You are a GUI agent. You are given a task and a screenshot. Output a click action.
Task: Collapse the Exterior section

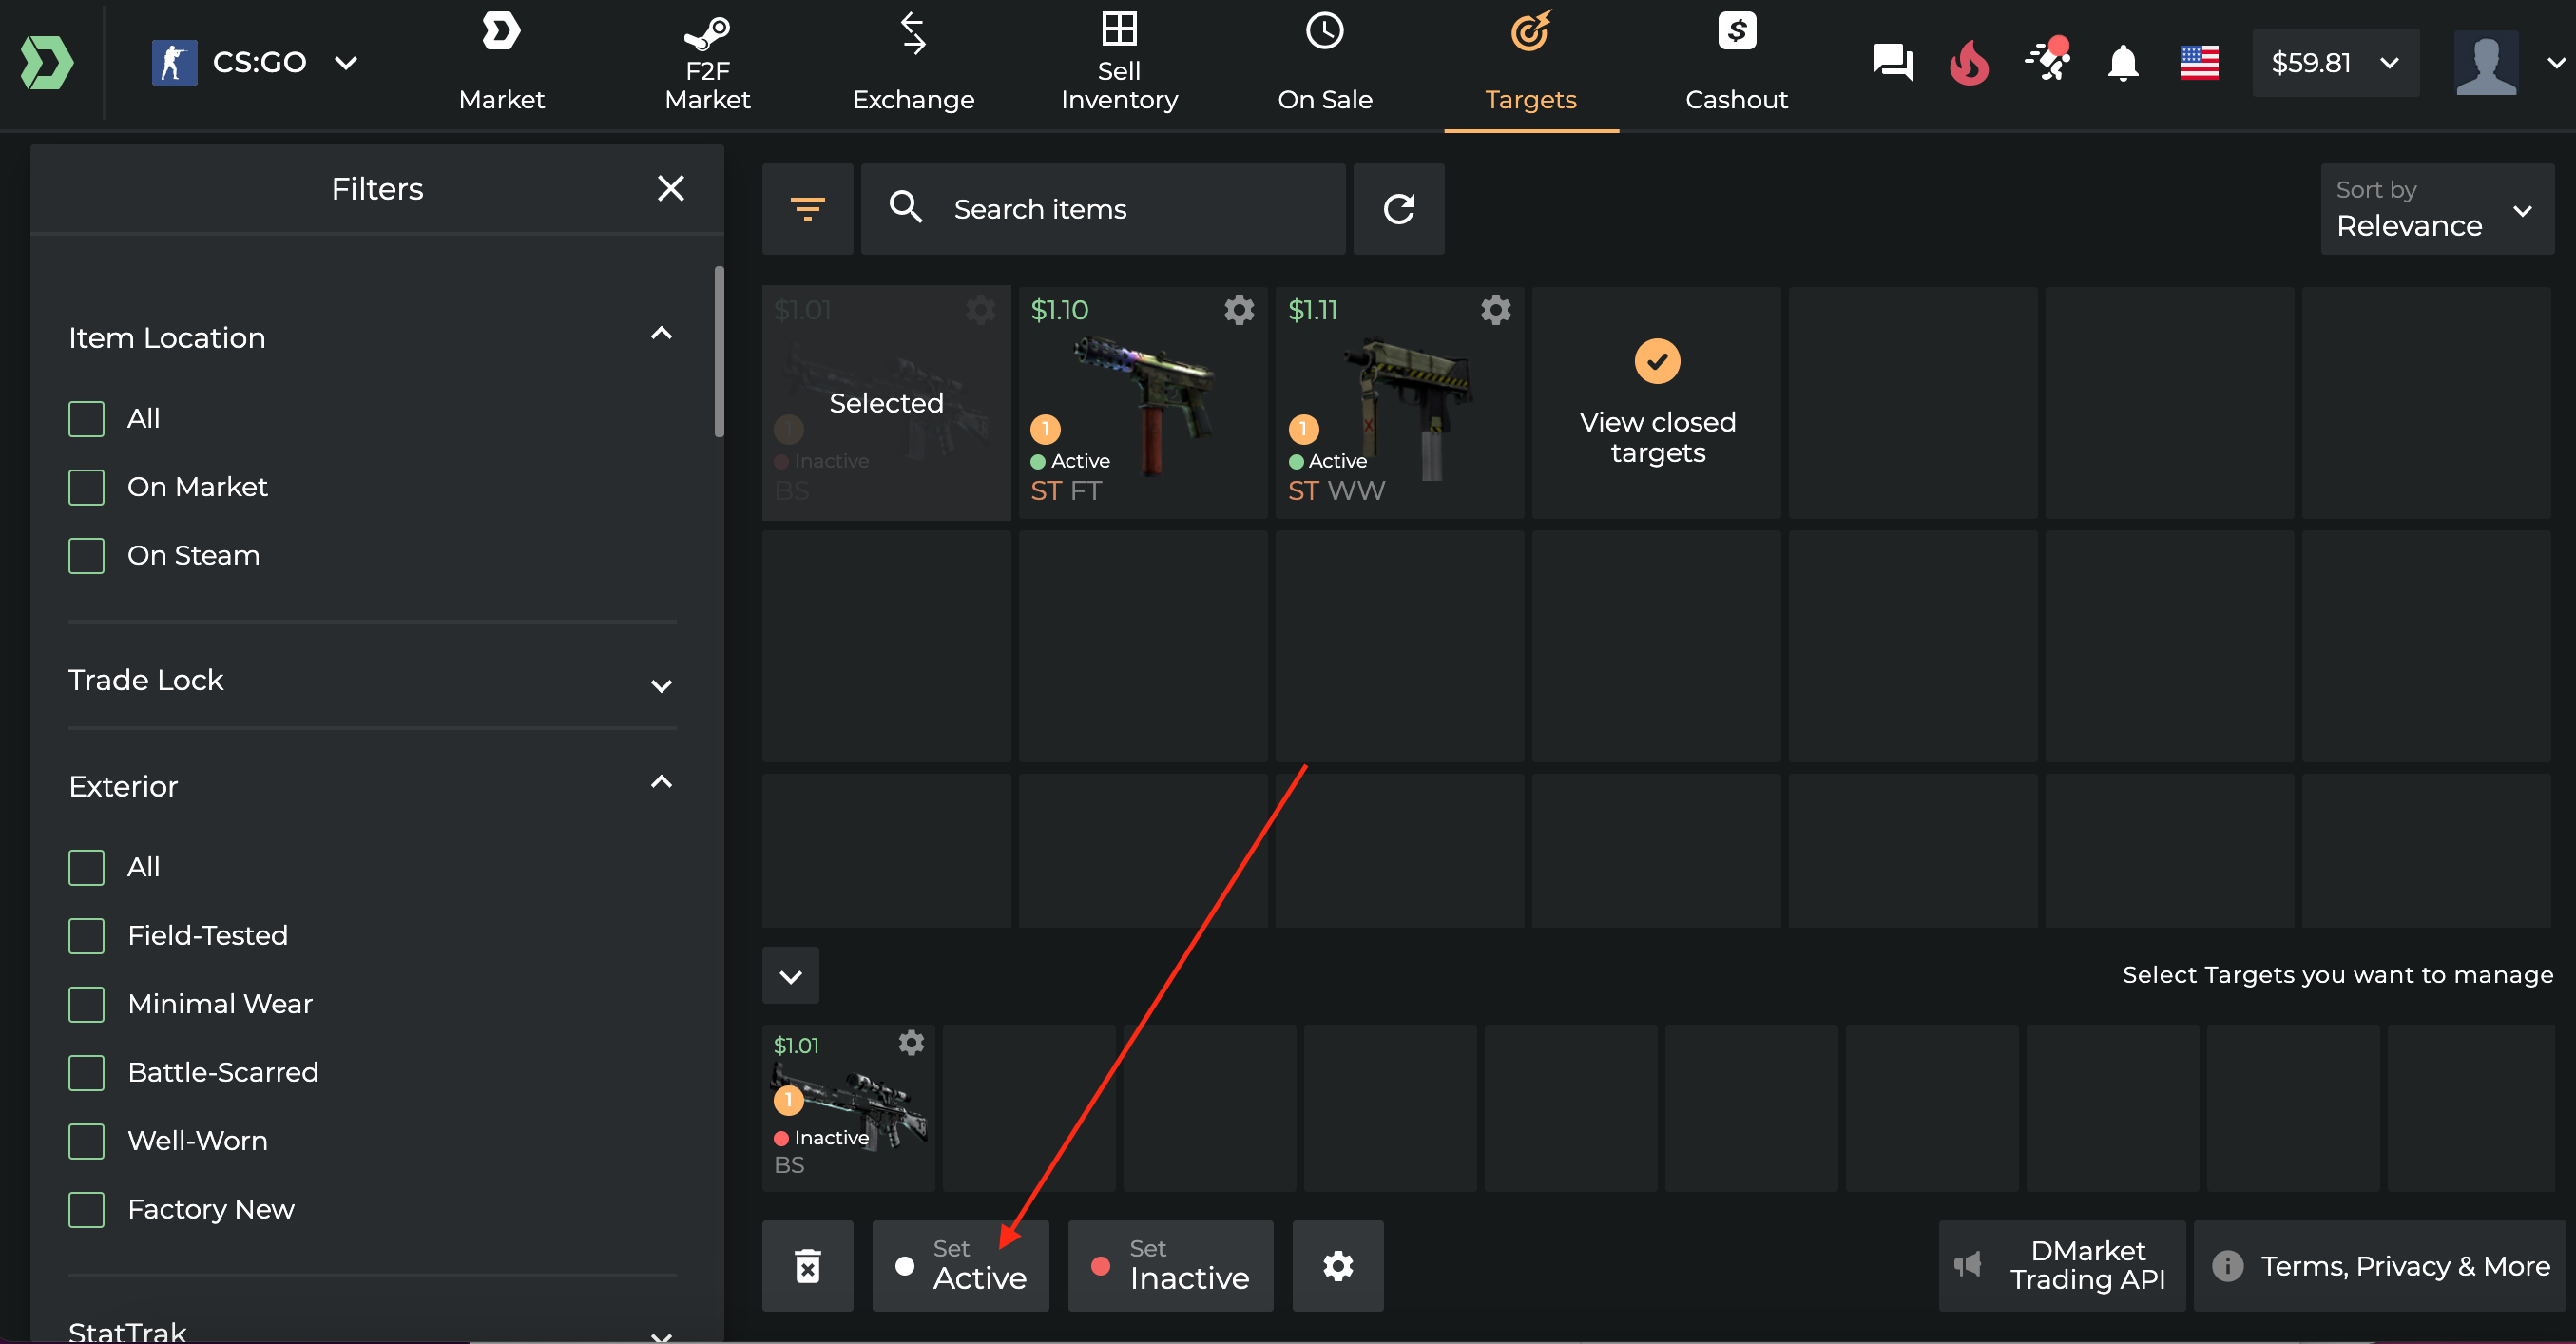pyautogui.click(x=661, y=781)
